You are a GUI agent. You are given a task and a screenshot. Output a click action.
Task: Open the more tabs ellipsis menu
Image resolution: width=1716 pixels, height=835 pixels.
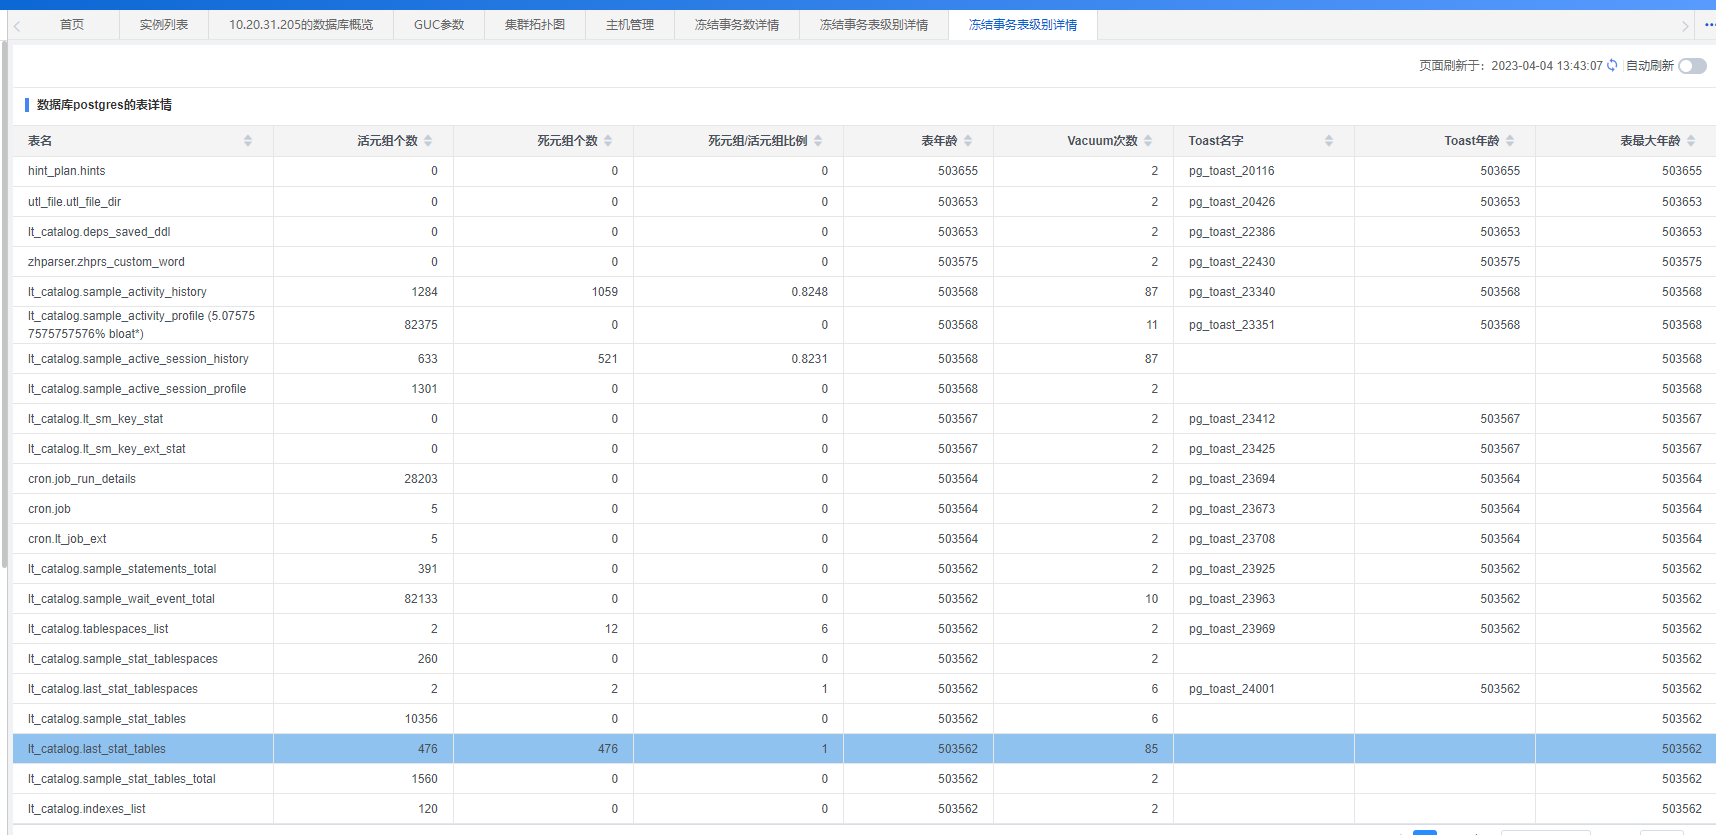1709,25
